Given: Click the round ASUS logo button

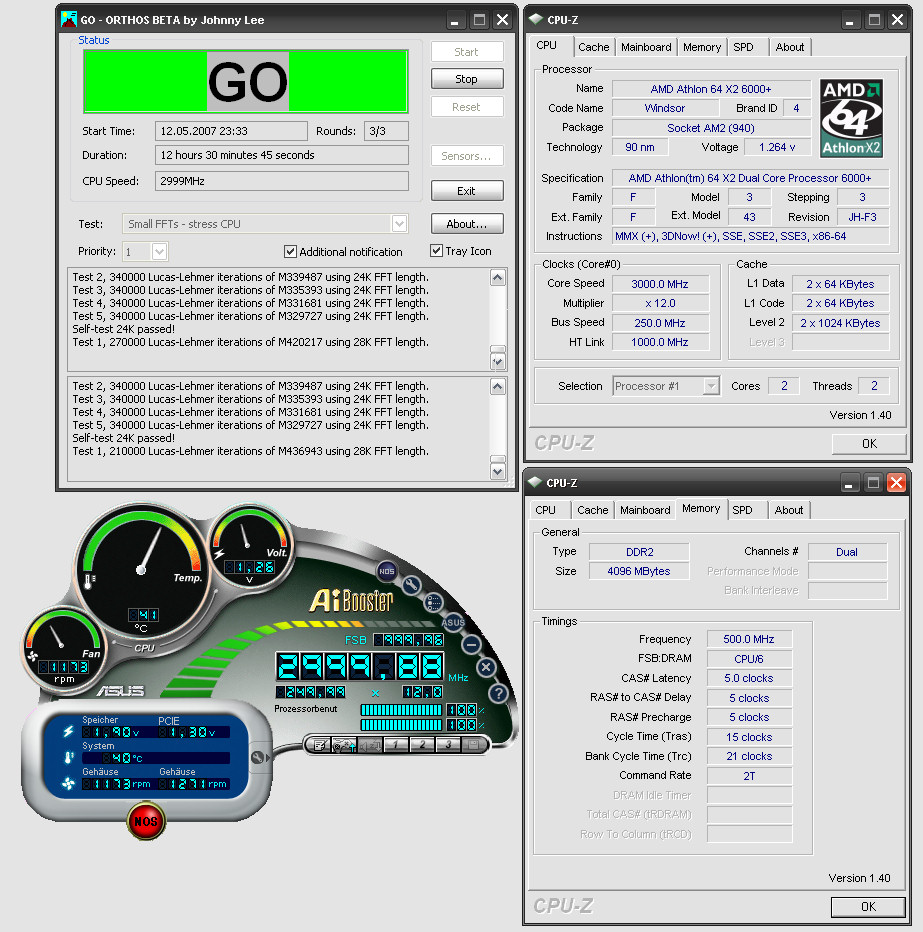Looking at the screenshot, I should [453, 623].
